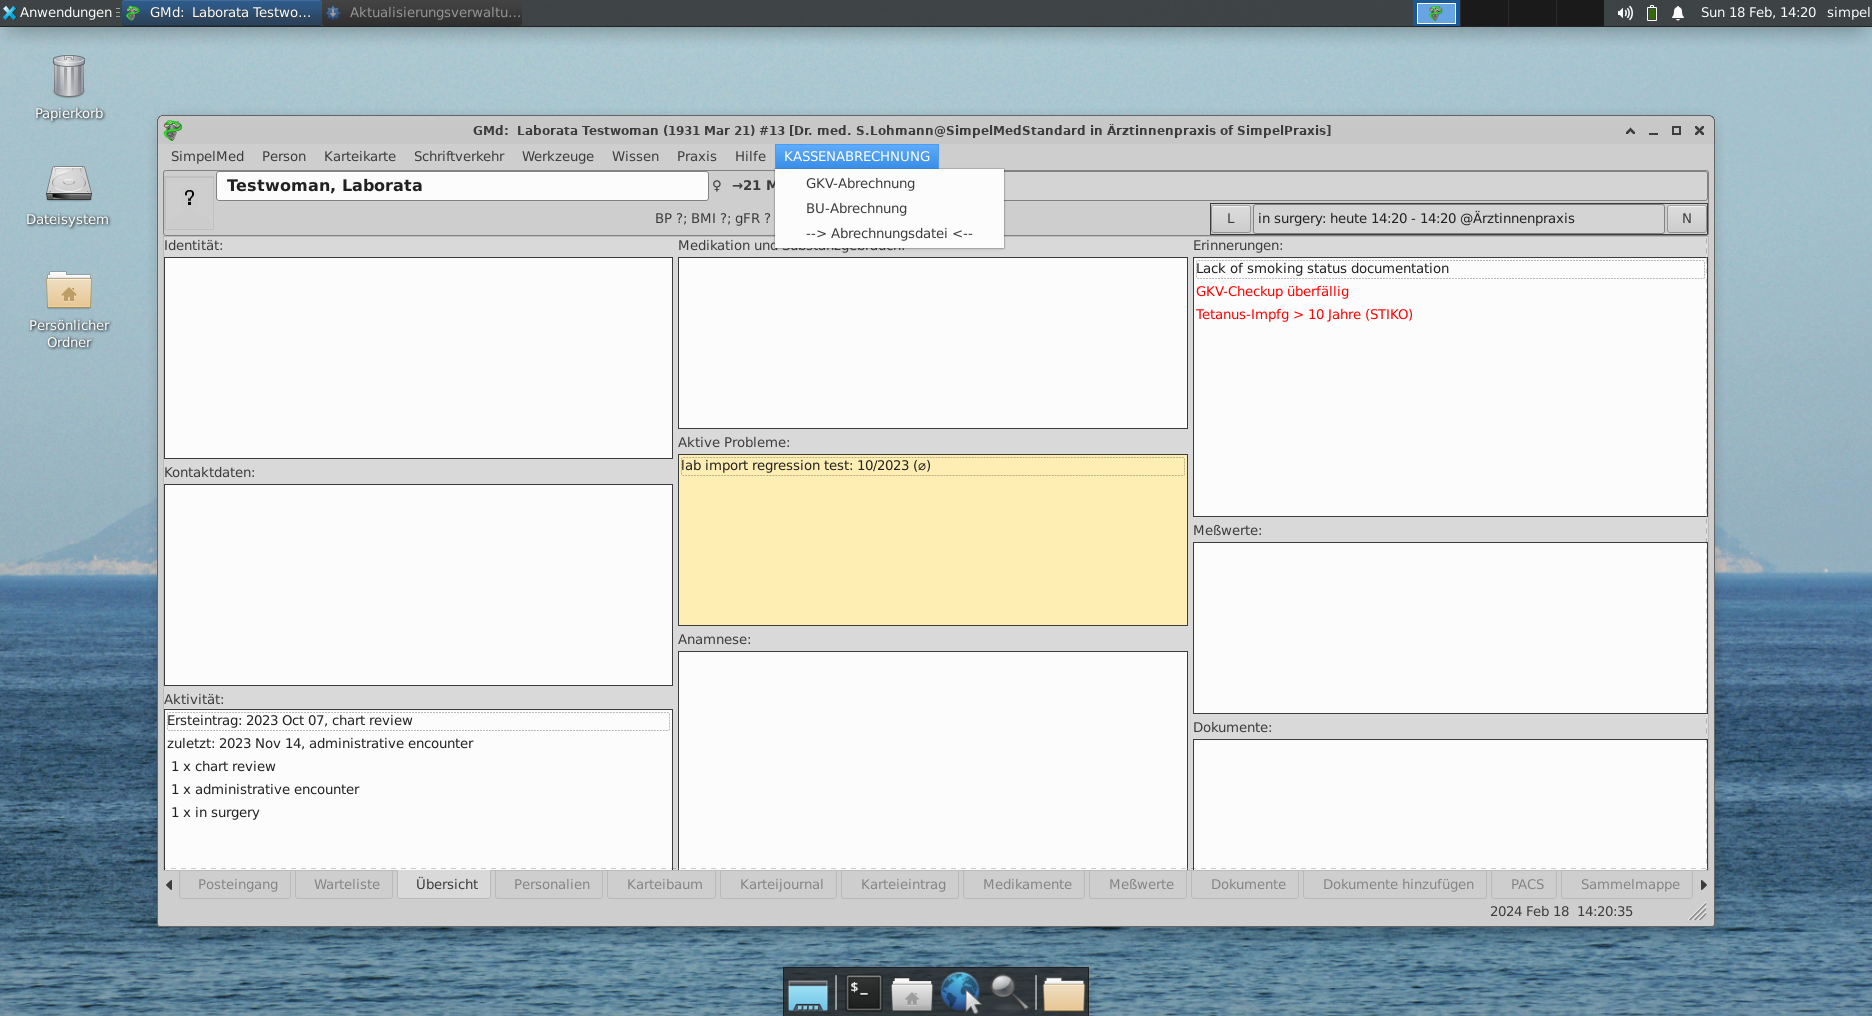
Task: Open the Person menu
Action: pos(284,156)
